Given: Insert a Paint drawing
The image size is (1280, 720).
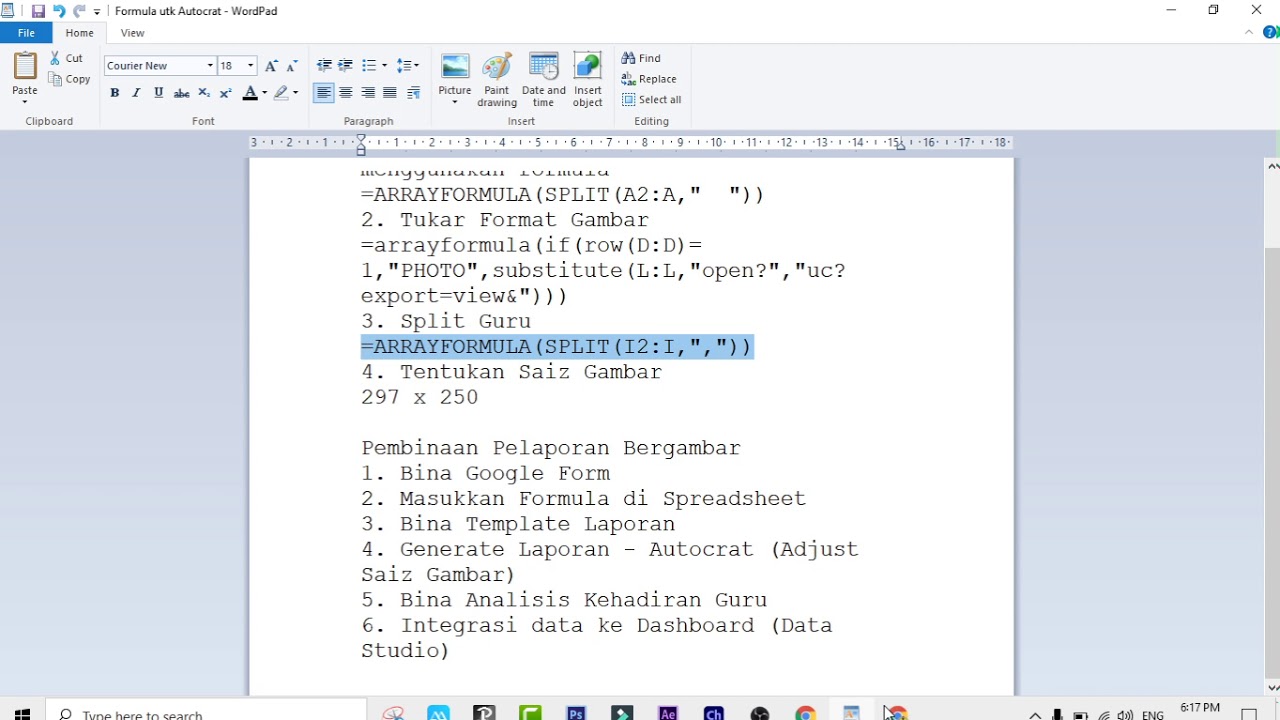Looking at the screenshot, I should click(497, 80).
